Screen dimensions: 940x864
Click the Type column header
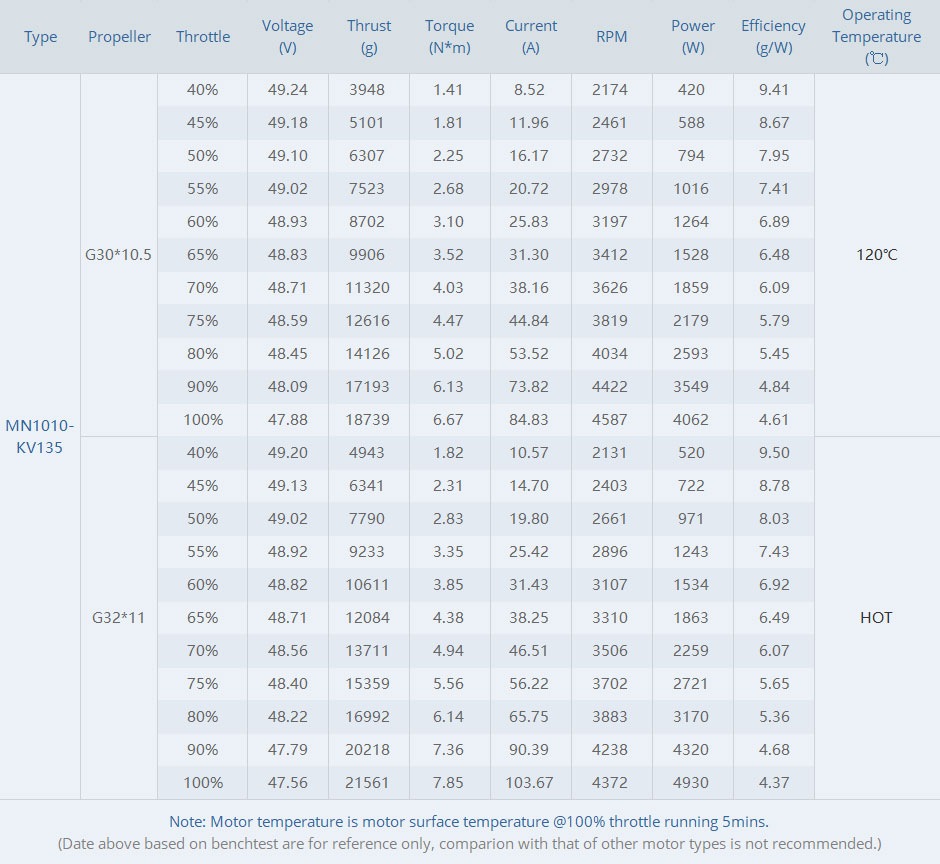pyautogui.click(x=41, y=37)
